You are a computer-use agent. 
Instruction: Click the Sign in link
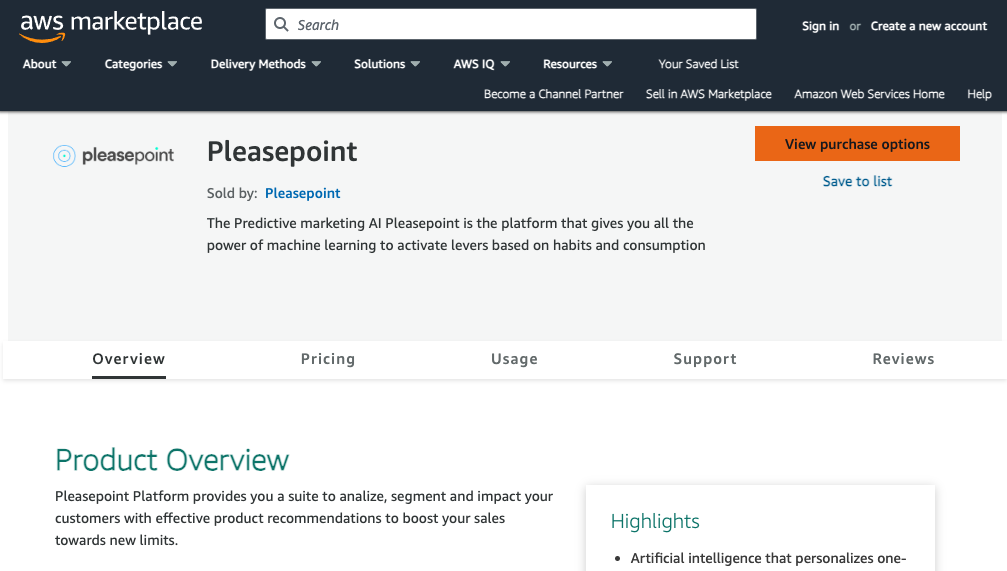(820, 26)
